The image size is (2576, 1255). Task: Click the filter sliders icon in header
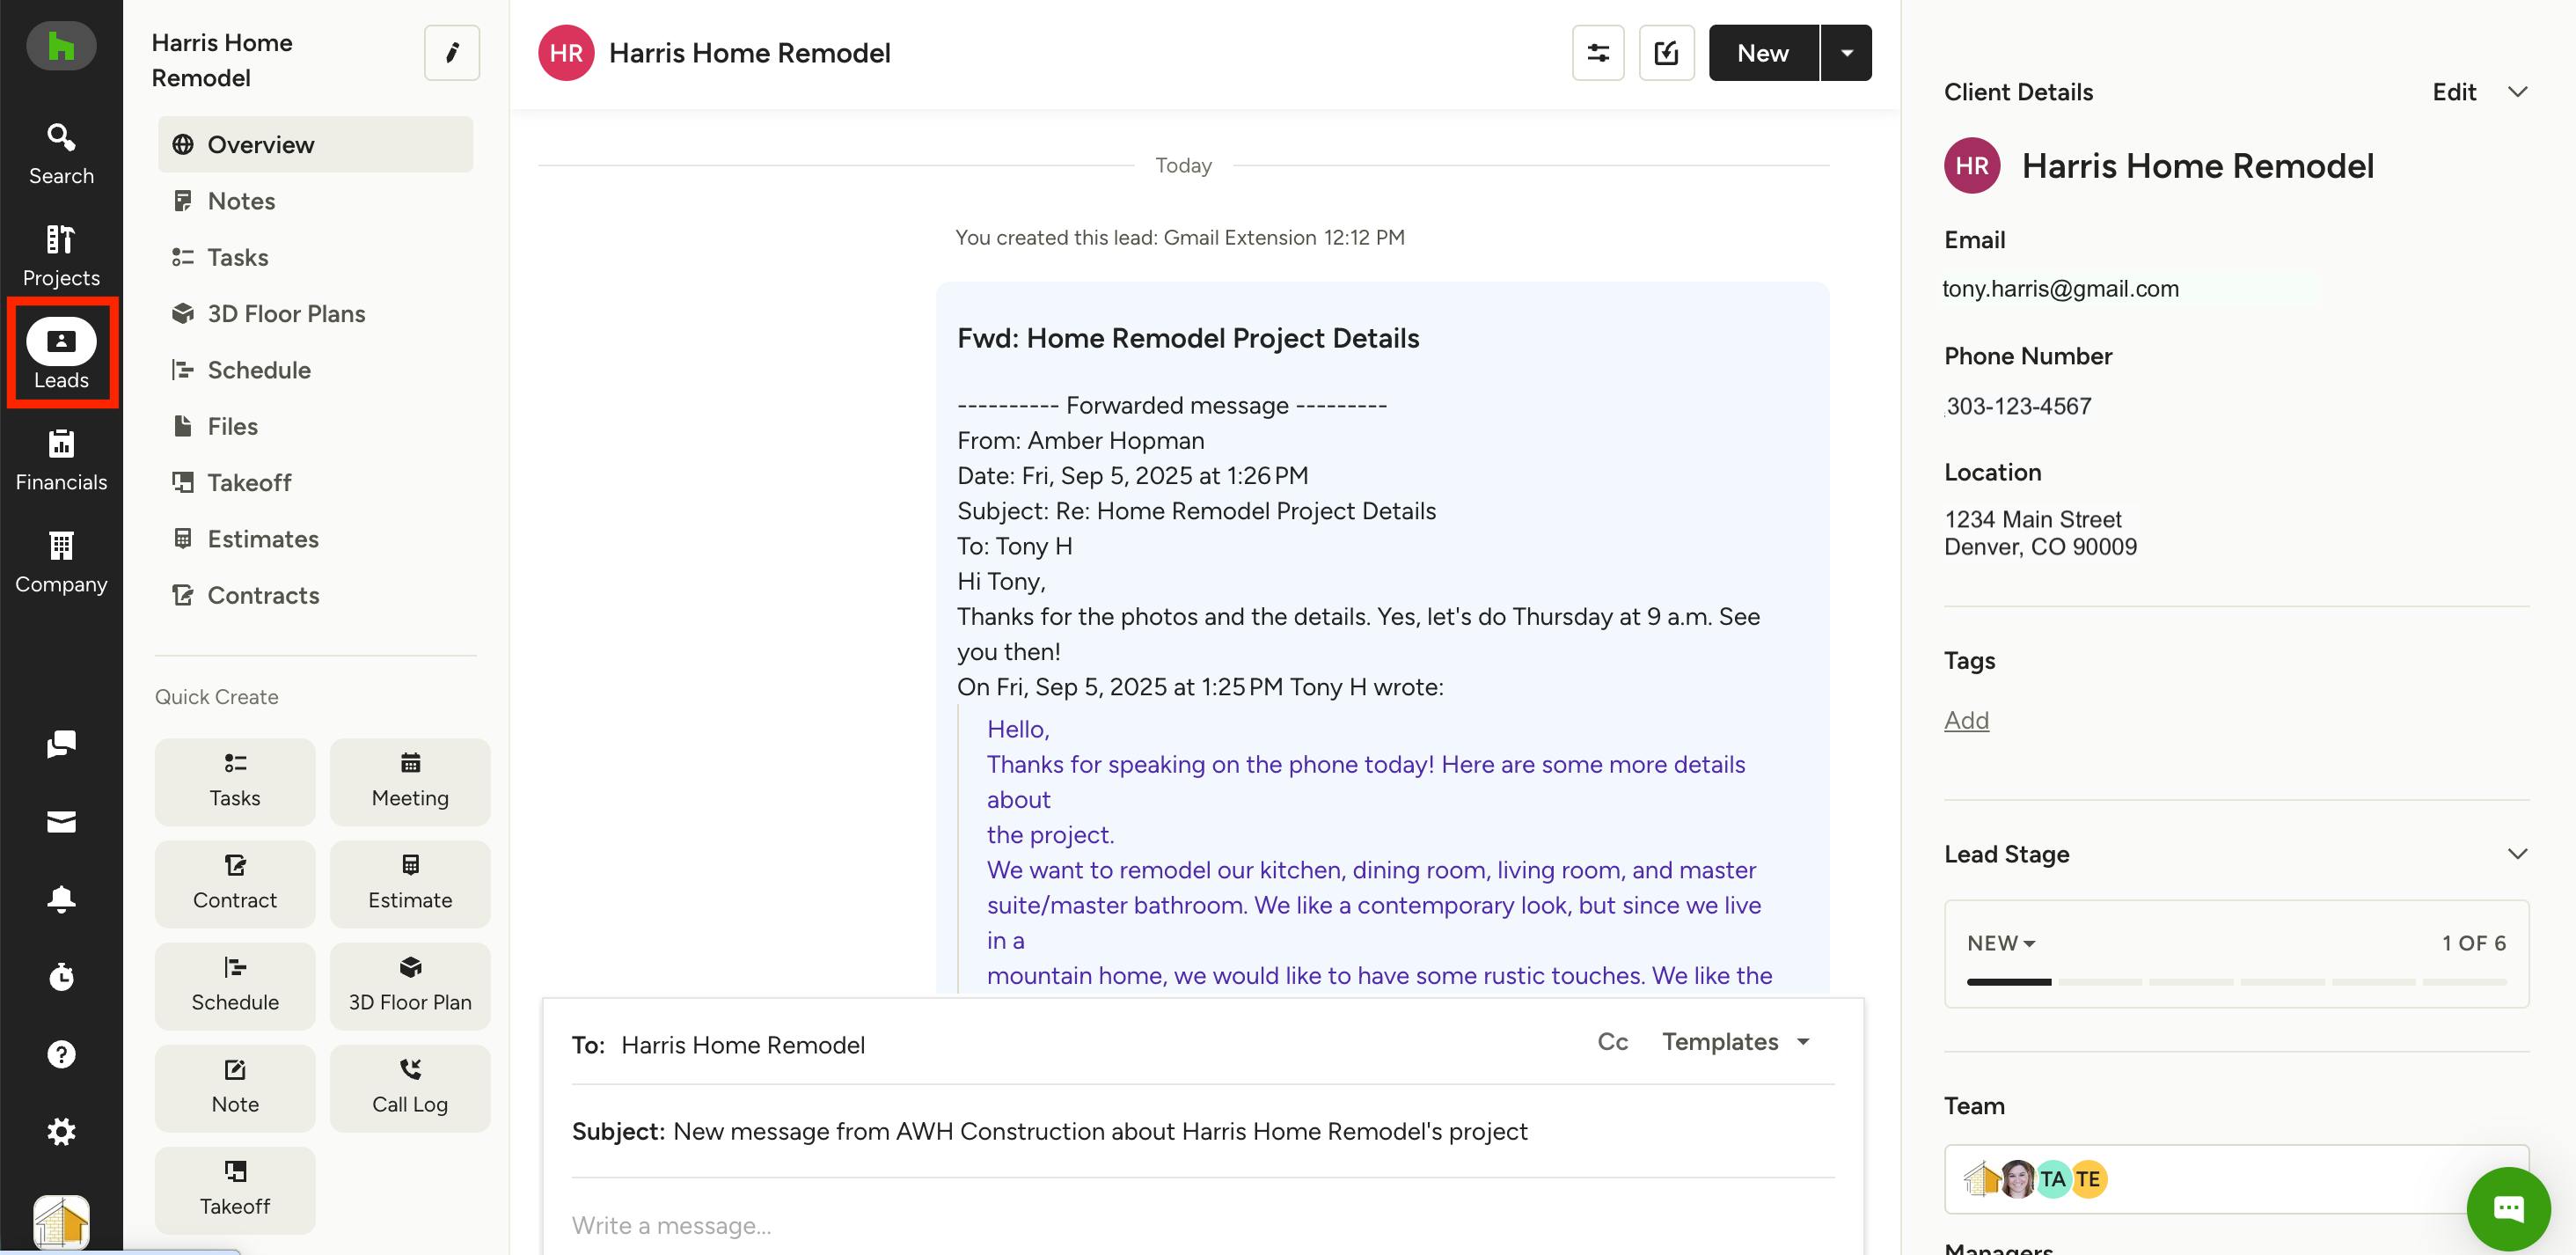[x=1597, y=53]
